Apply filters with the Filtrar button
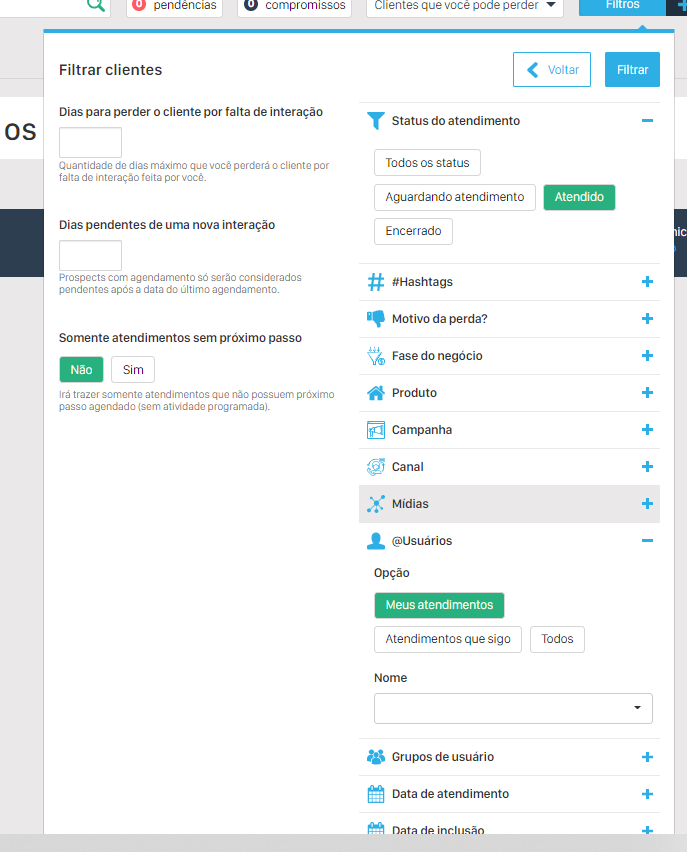Image resolution: width=687 pixels, height=852 pixels. tap(632, 70)
